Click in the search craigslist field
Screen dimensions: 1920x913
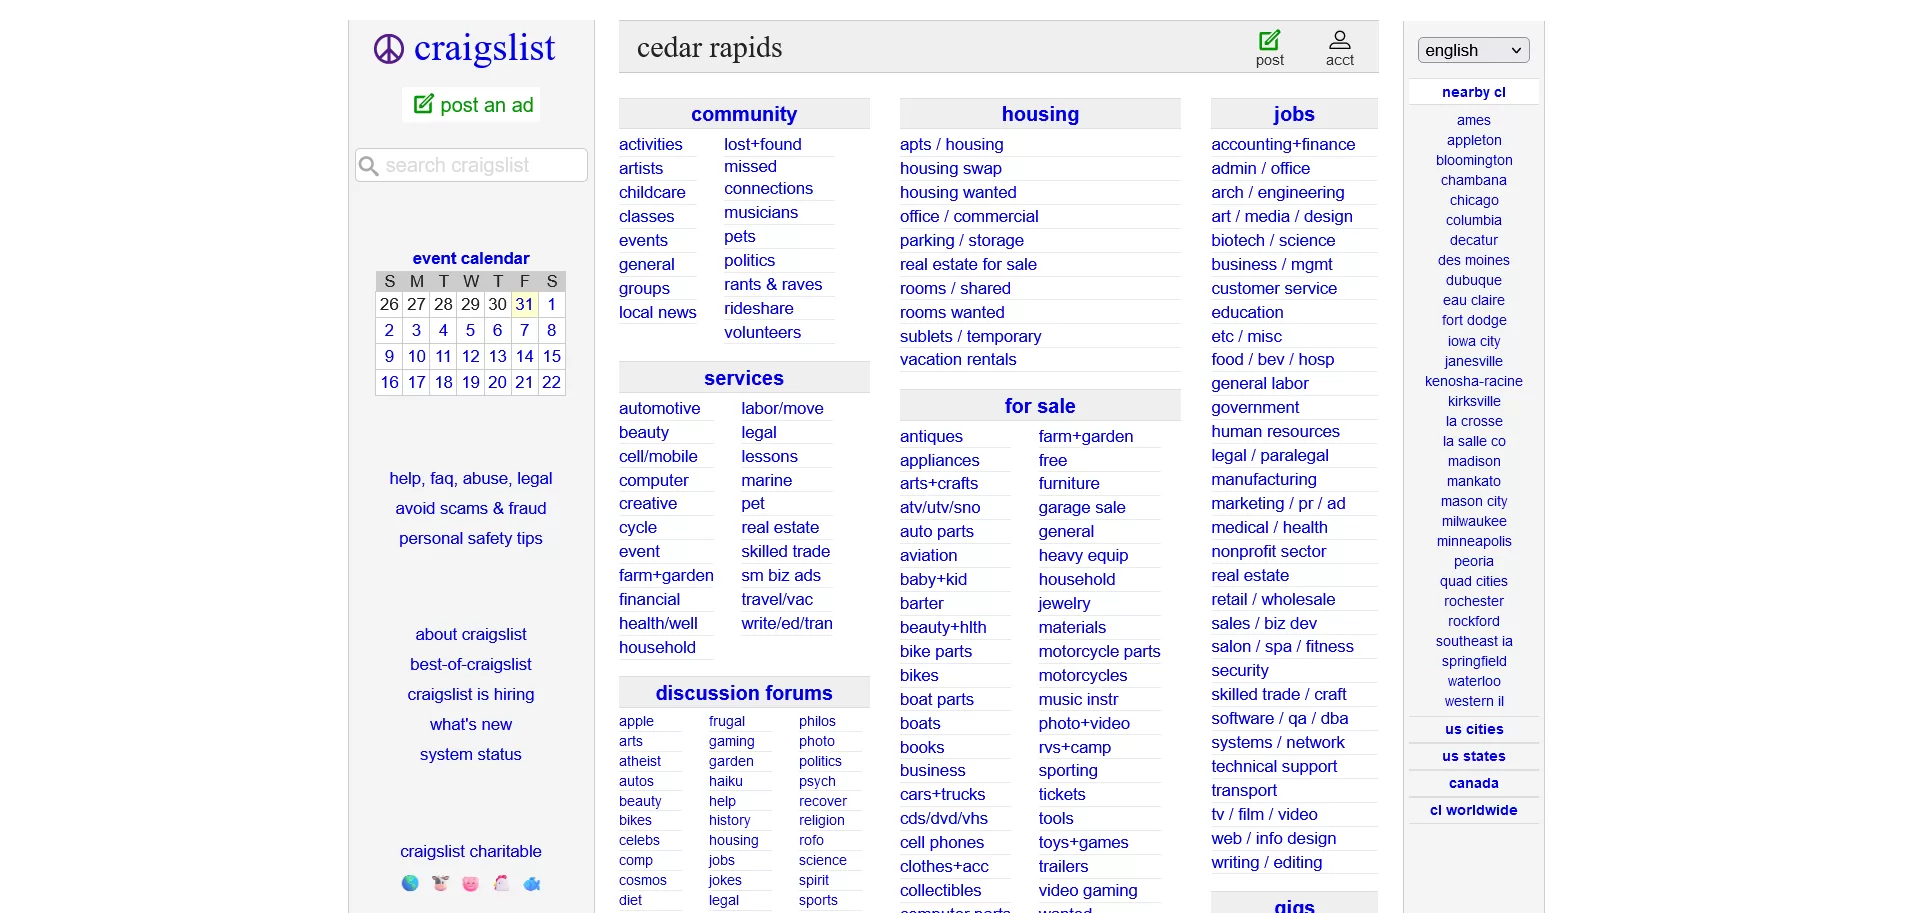click(x=471, y=165)
